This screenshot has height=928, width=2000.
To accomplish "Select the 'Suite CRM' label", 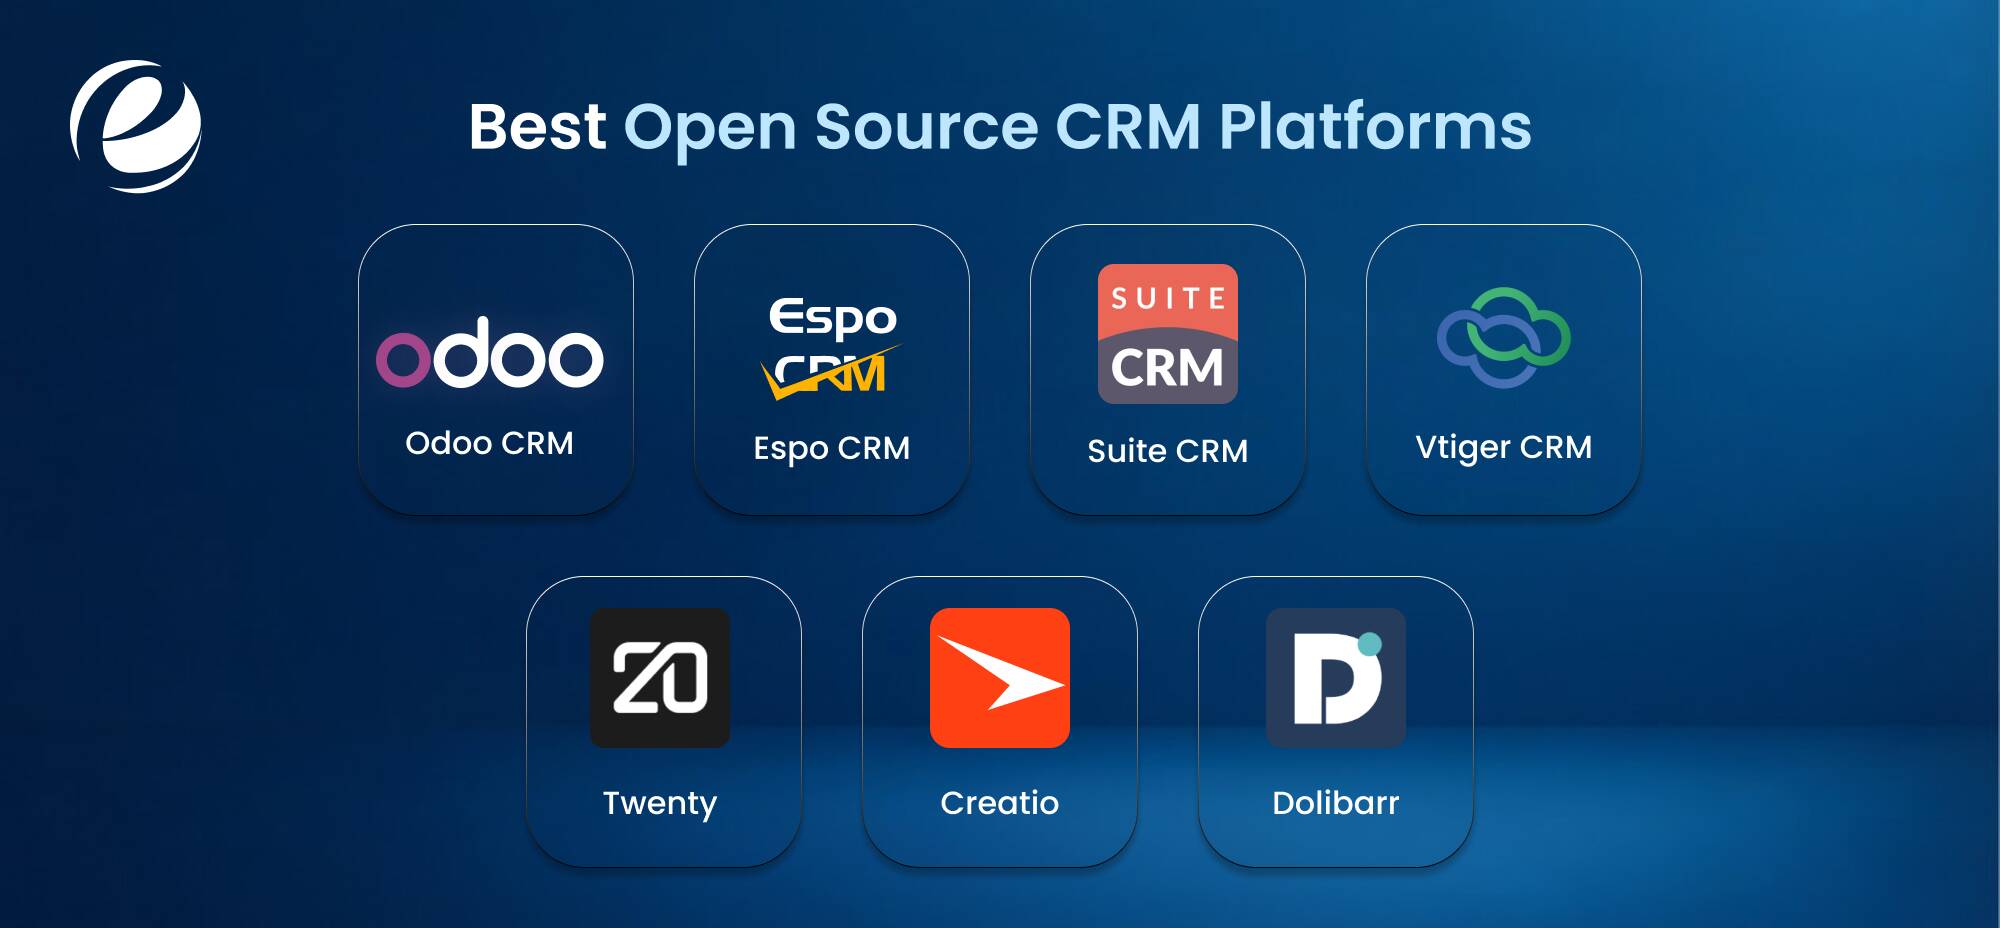I will [1168, 451].
